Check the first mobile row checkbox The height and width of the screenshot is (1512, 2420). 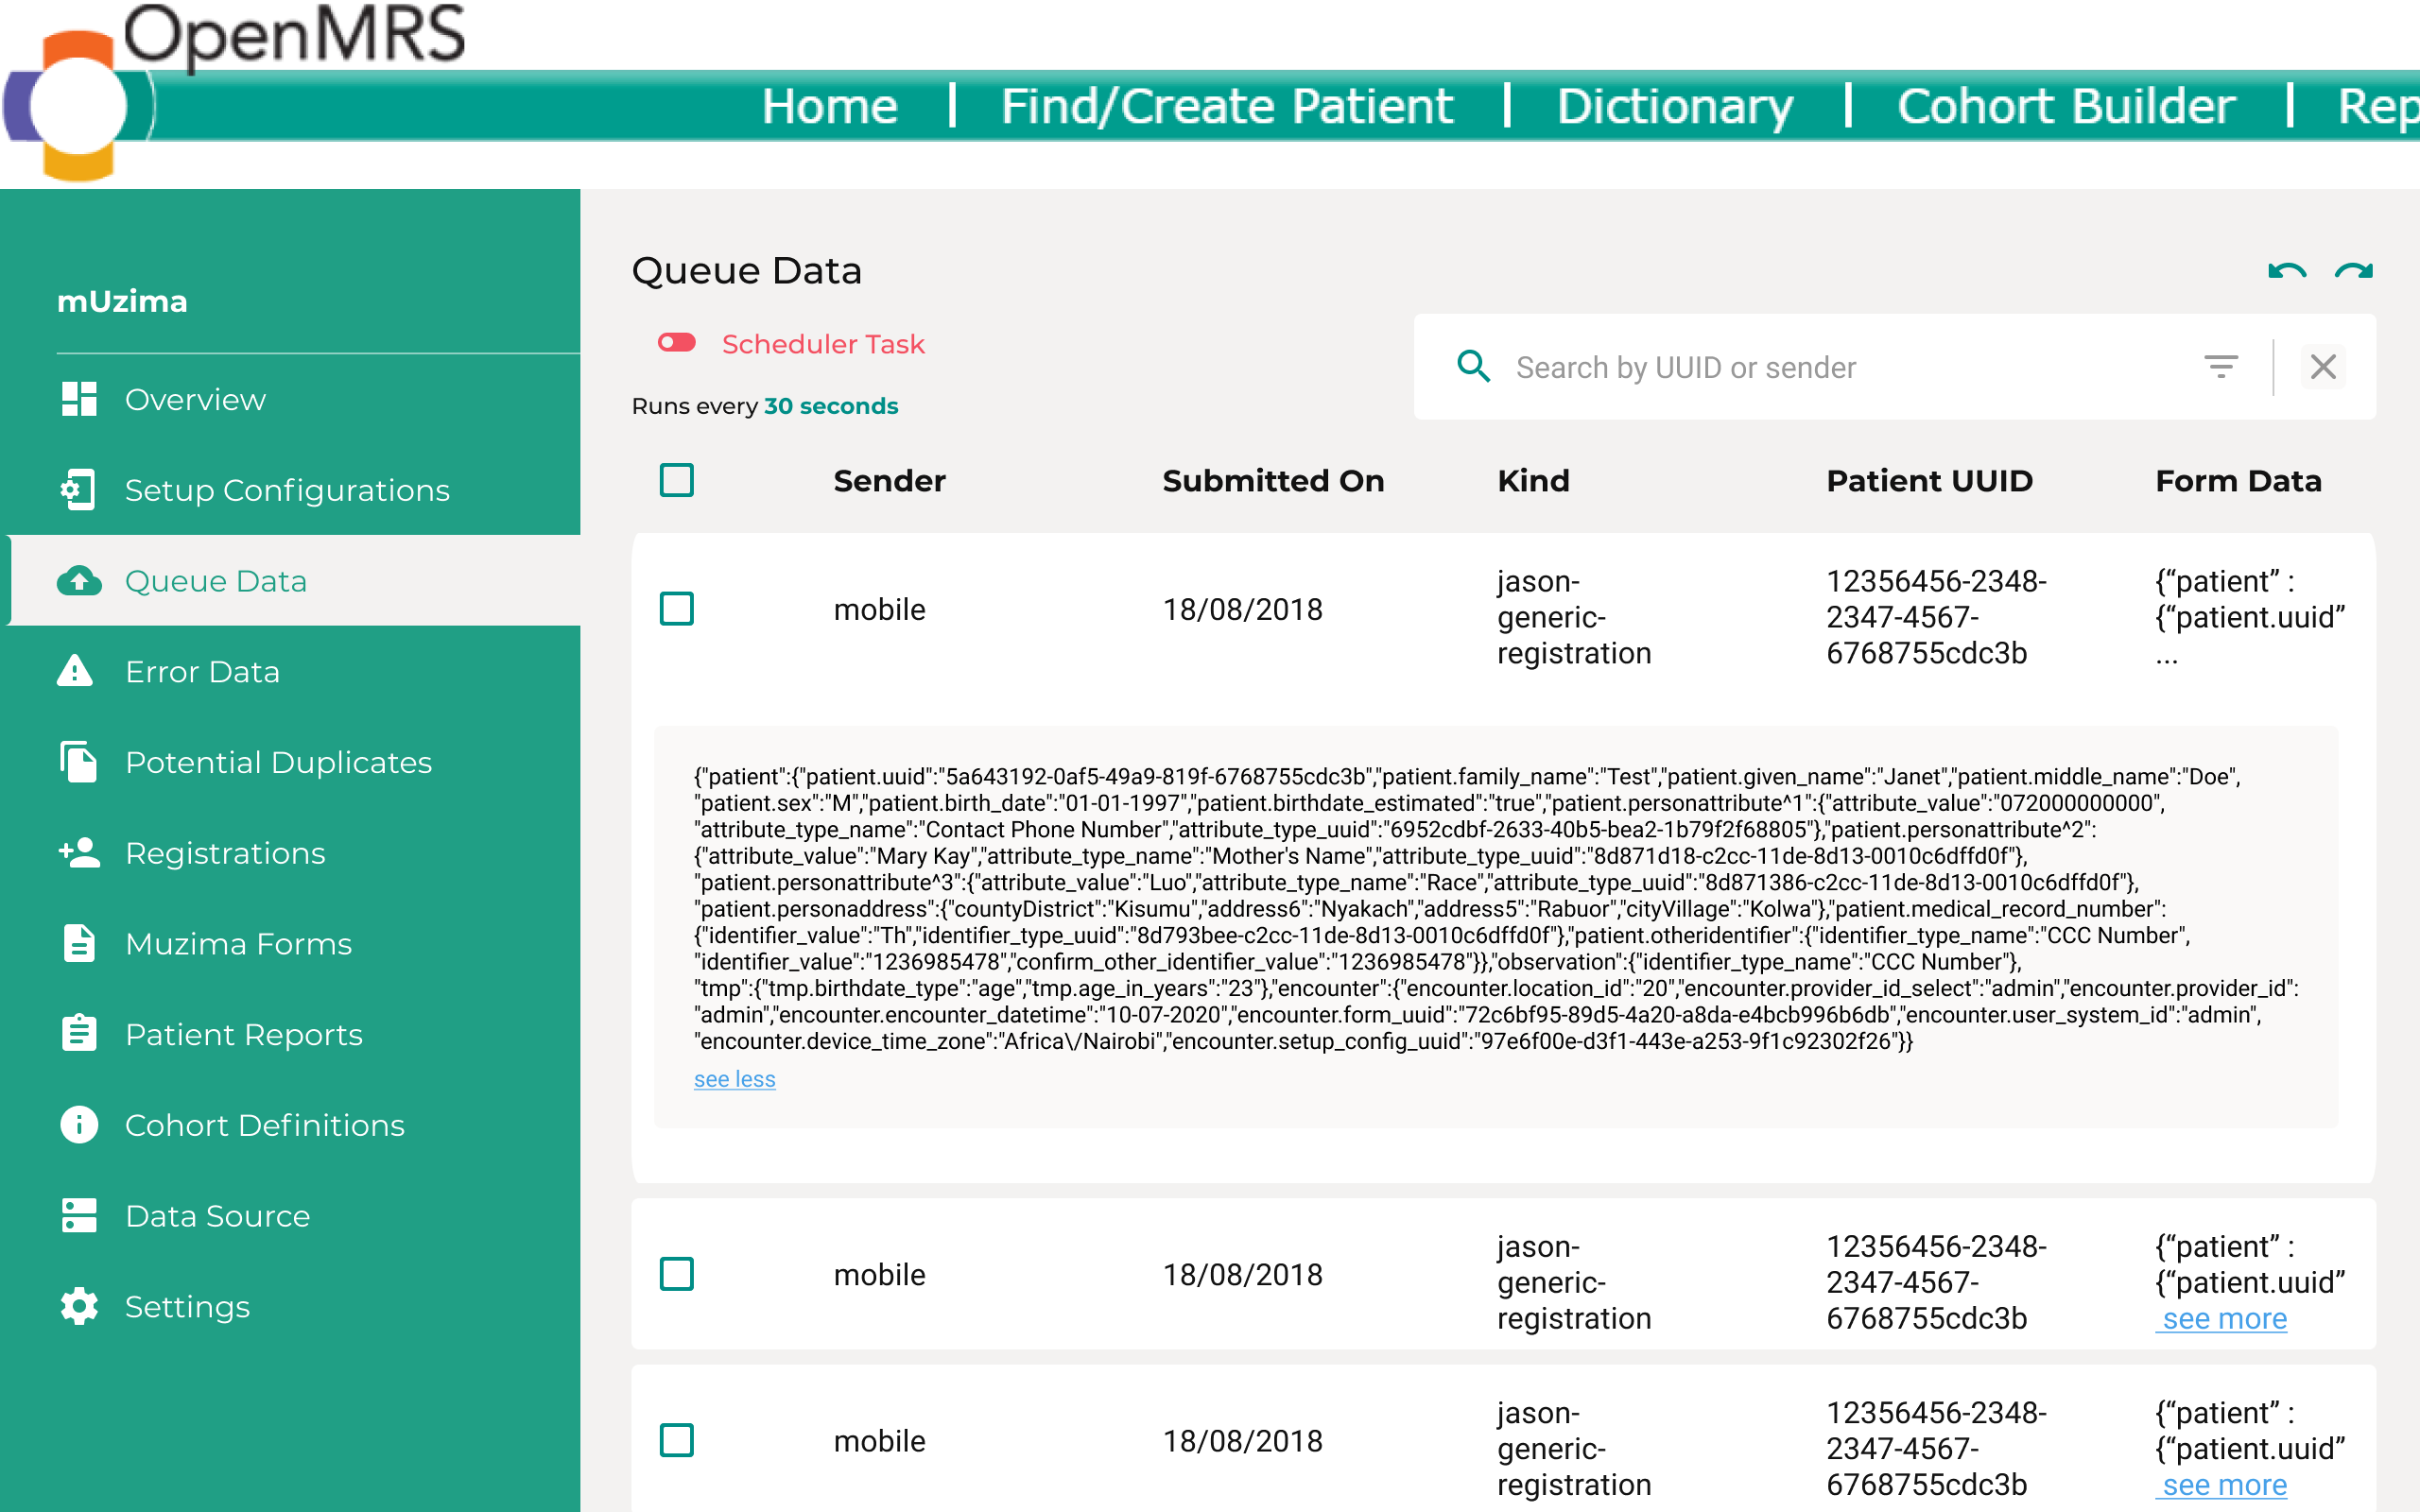677,608
